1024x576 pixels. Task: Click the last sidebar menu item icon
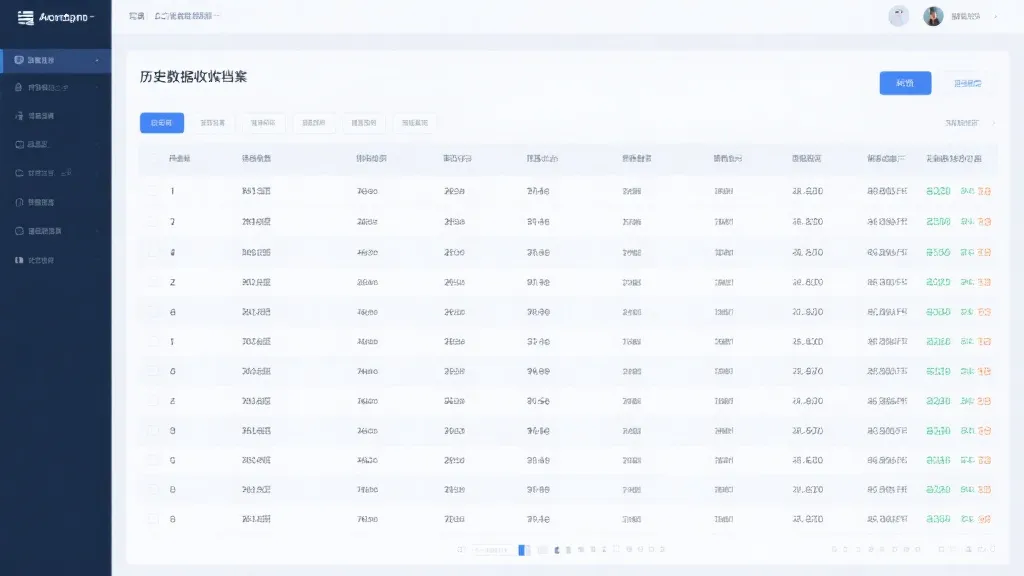(19, 260)
